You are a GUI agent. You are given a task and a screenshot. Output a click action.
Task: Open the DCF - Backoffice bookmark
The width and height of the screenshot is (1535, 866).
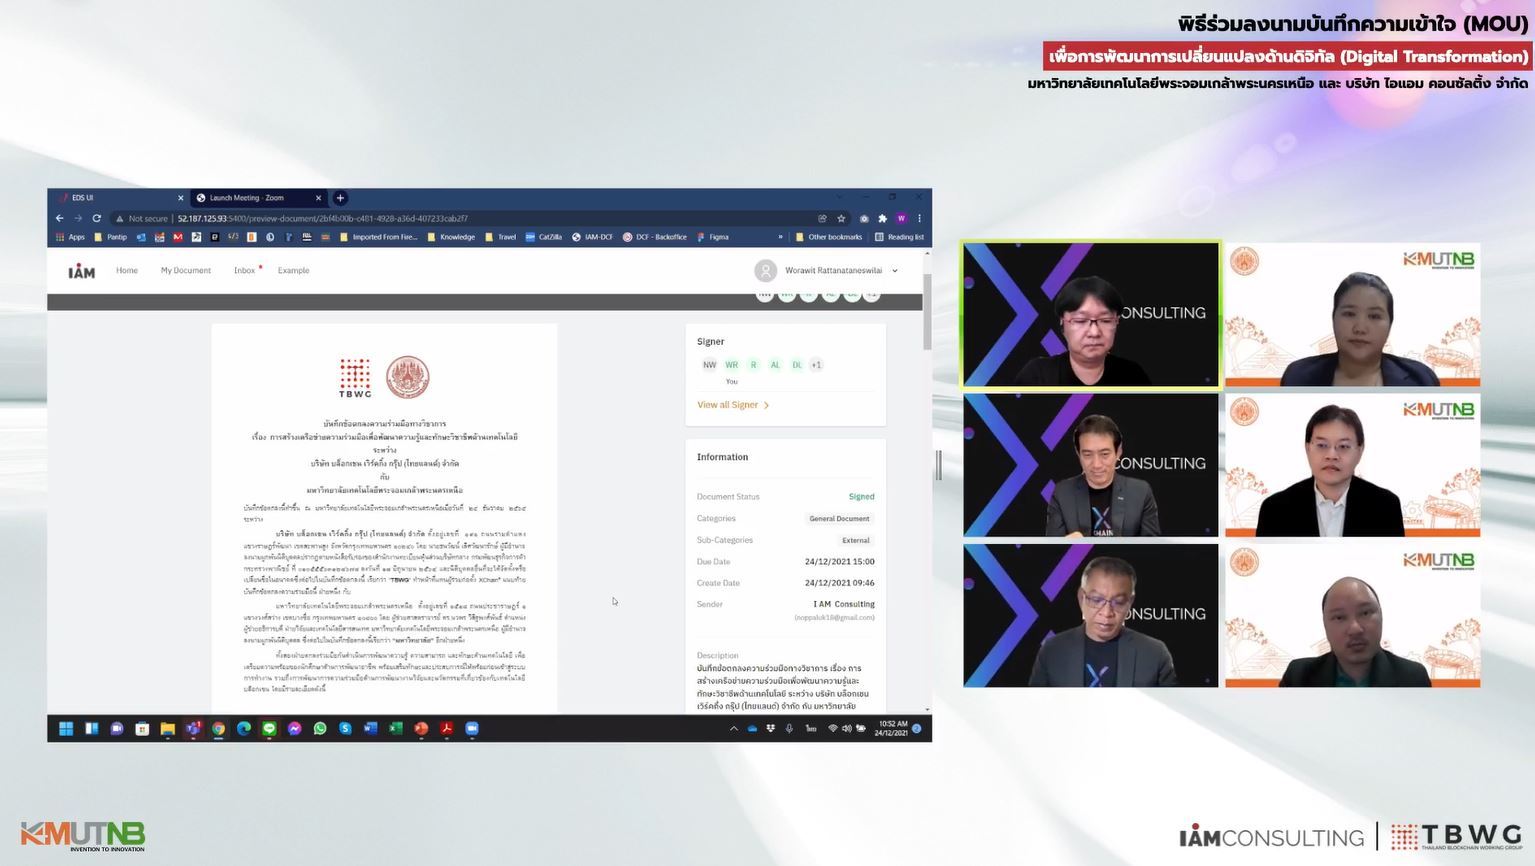pos(655,237)
